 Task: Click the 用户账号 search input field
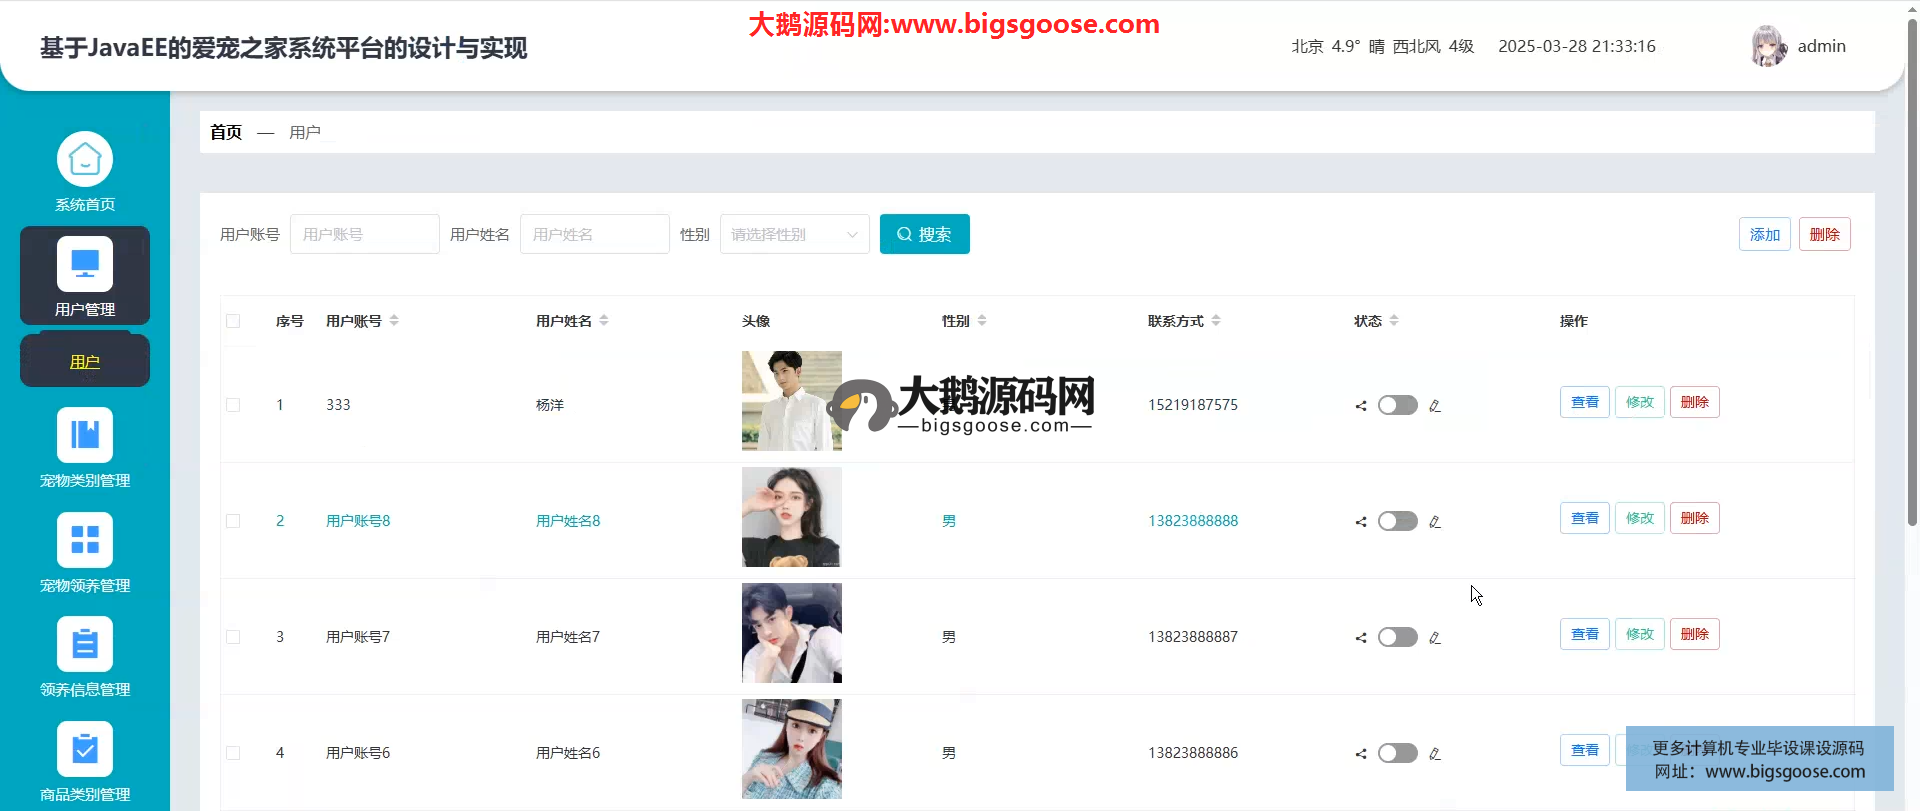(x=364, y=234)
